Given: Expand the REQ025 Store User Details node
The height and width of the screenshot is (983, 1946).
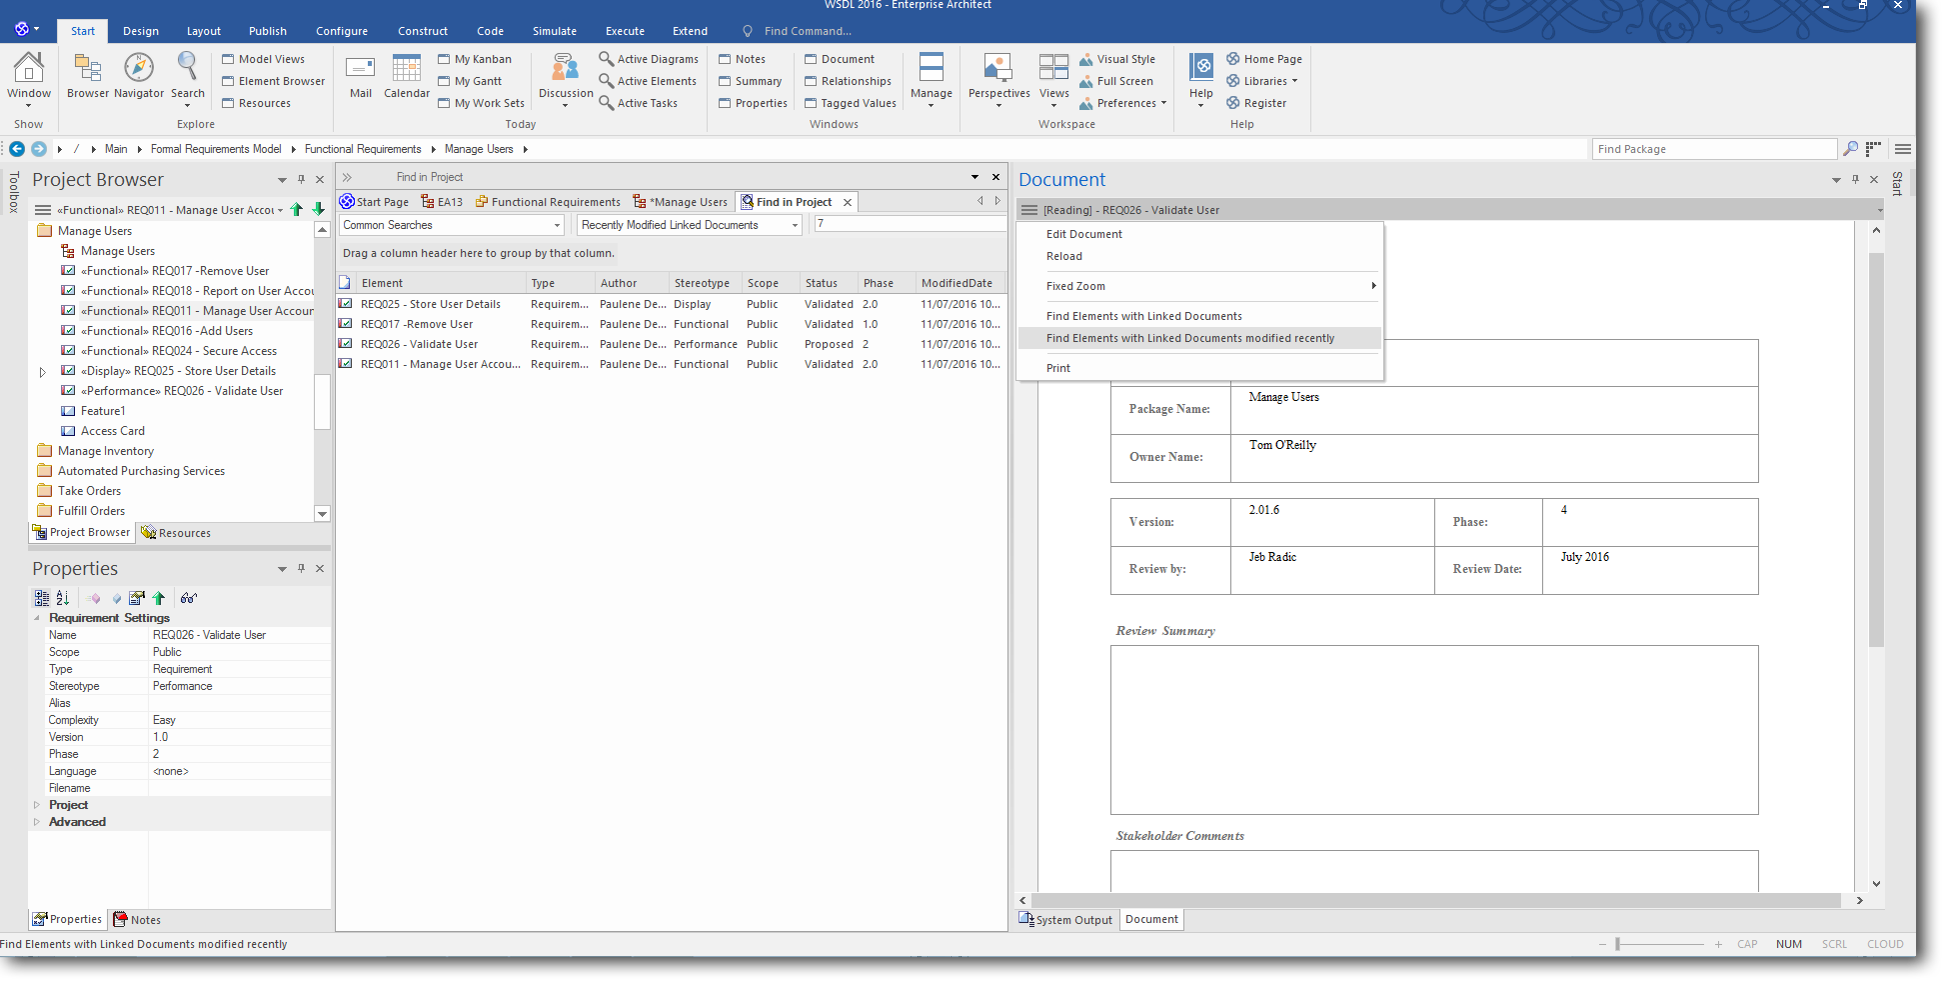Looking at the screenshot, I should coord(42,372).
